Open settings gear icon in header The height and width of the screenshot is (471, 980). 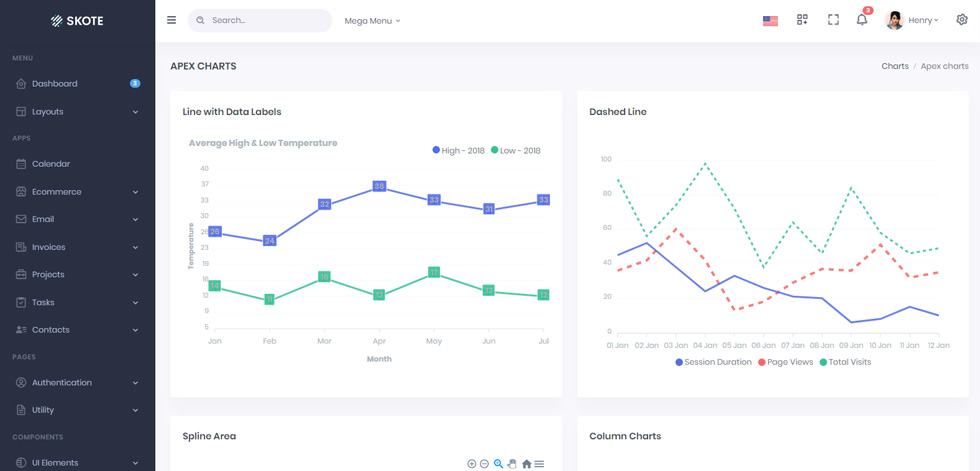point(961,20)
